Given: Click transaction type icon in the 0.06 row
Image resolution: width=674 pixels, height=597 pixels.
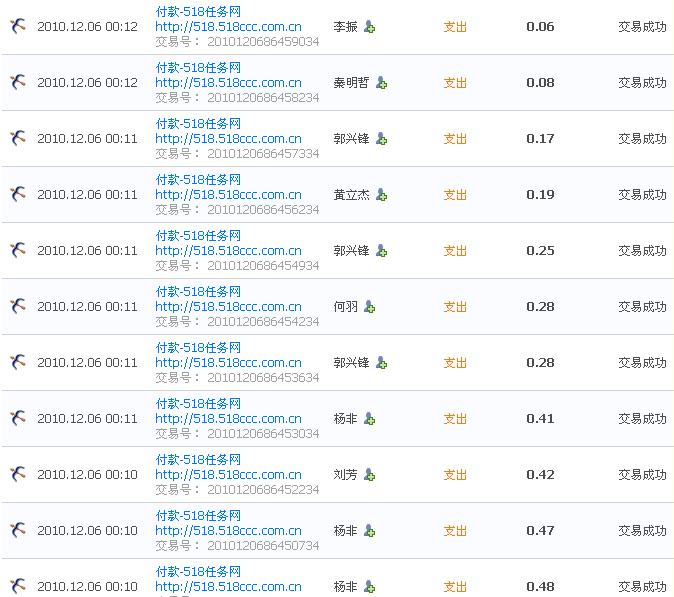Looking at the screenshot, I should point(17,26).
